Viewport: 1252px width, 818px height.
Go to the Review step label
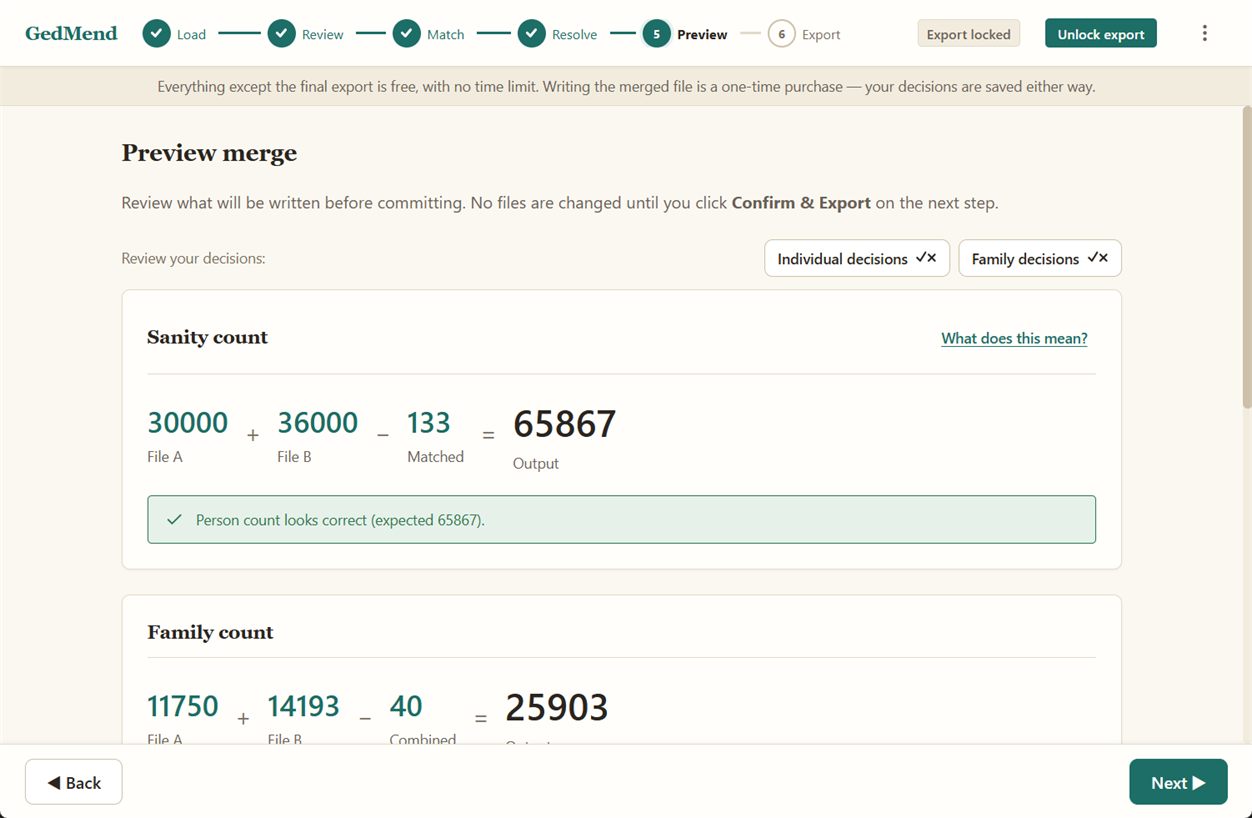pos(322,34)
